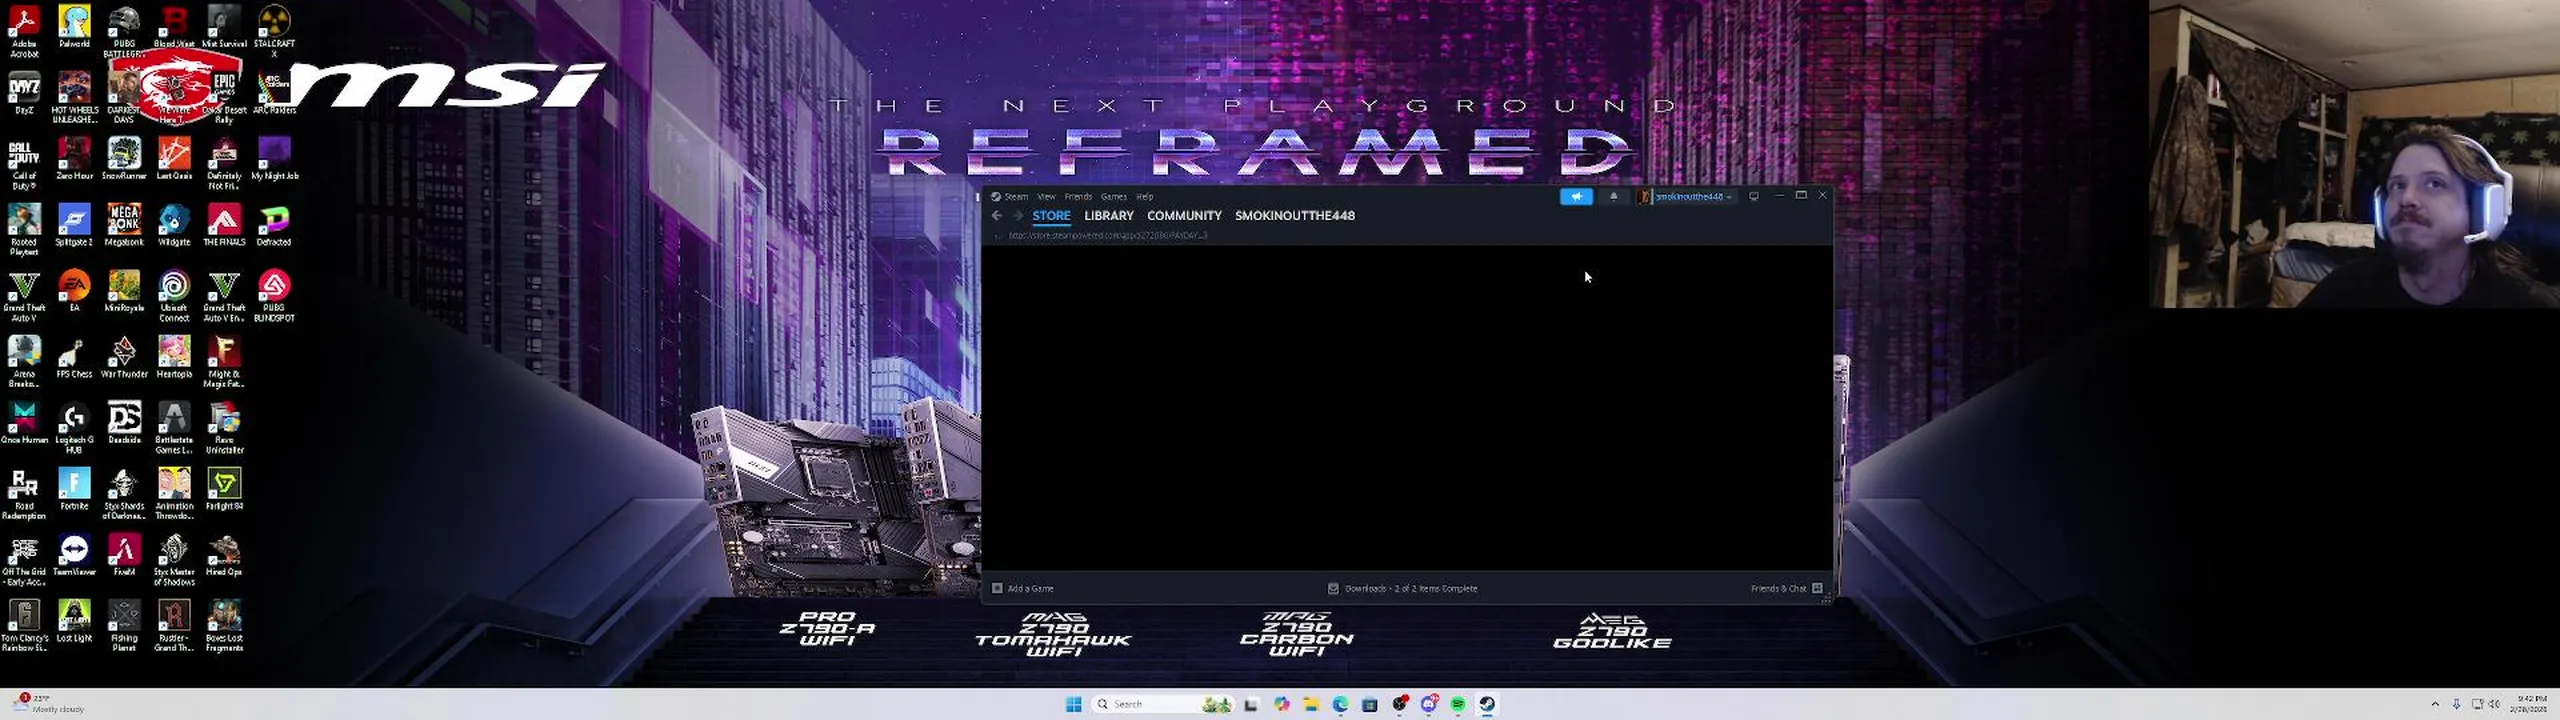Click the taskbar volume icon
2560x720 pixels.
click(x=2493, y=704)
